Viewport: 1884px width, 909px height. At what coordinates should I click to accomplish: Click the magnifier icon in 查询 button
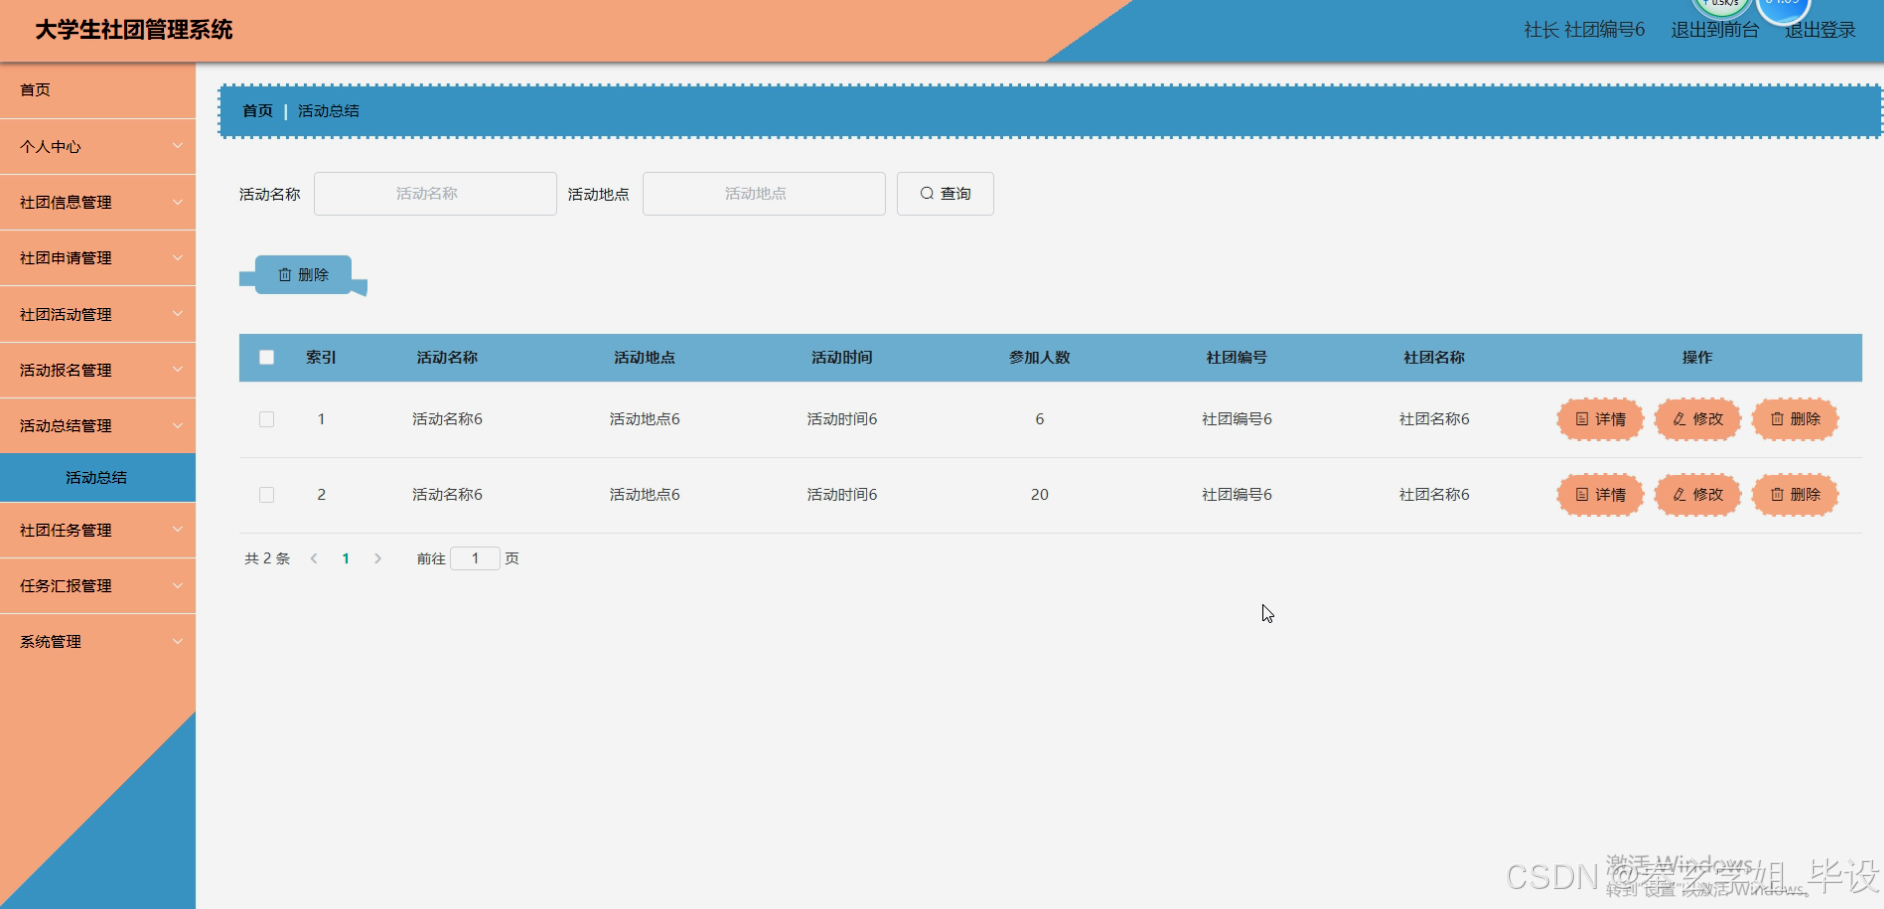click(x=927, y=194)
